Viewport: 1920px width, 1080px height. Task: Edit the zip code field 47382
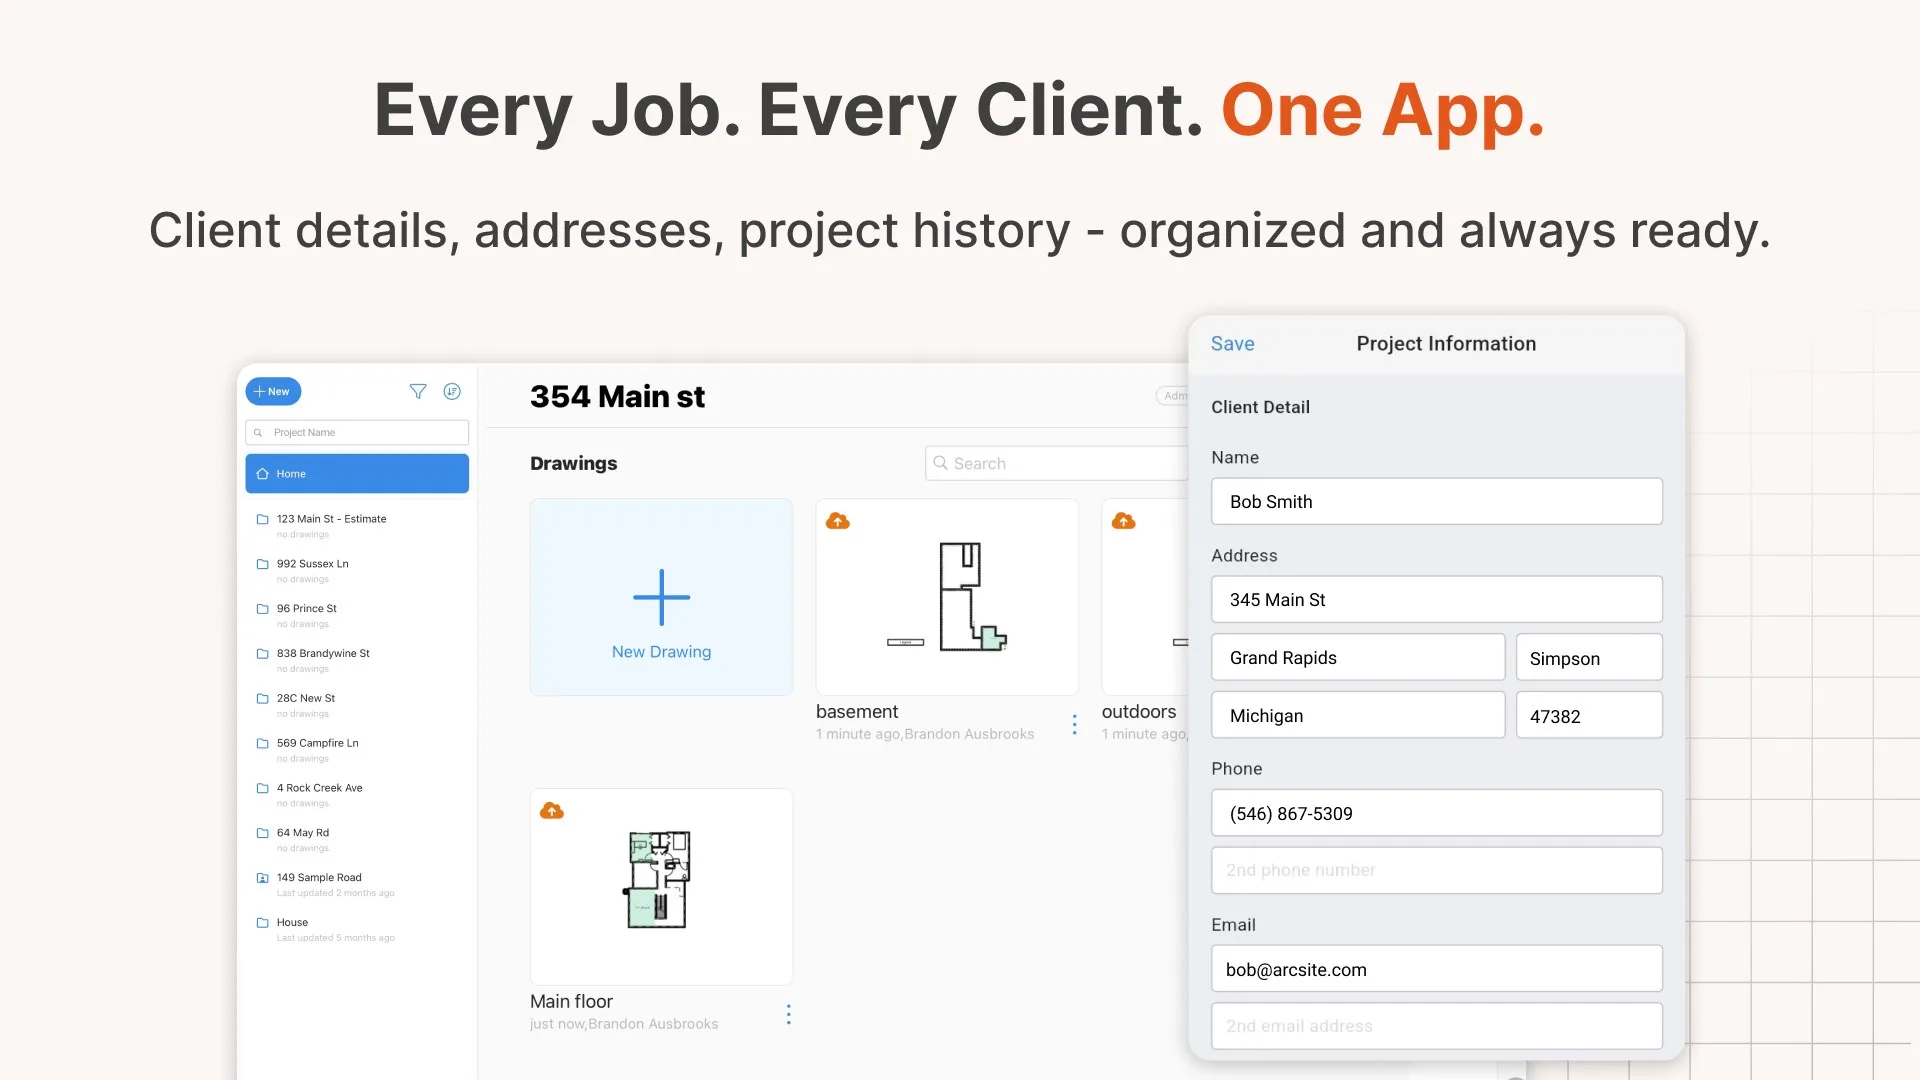(1589, 716)
